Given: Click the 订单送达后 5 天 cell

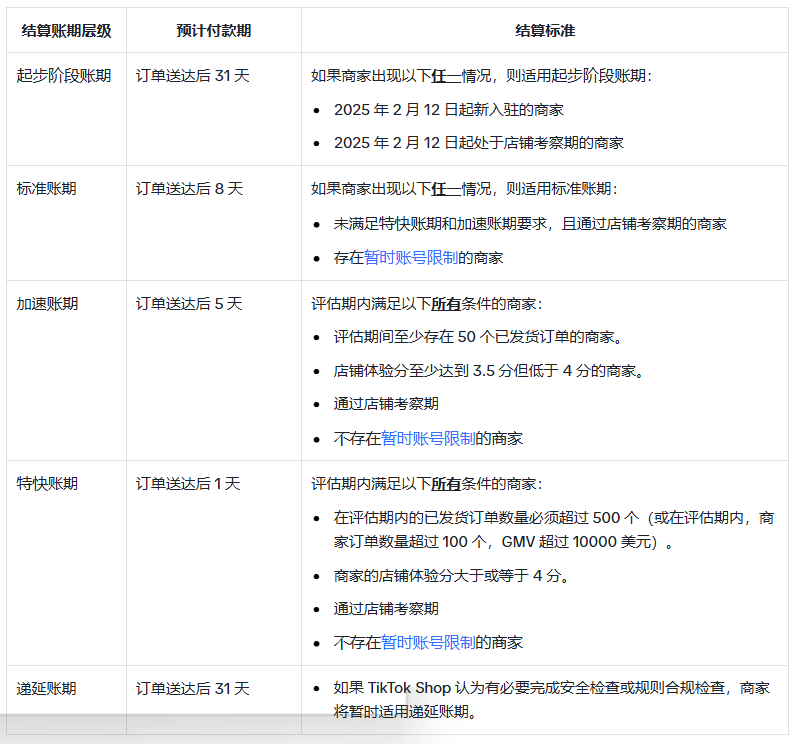Looking at the screenshot, I should 189,304.
